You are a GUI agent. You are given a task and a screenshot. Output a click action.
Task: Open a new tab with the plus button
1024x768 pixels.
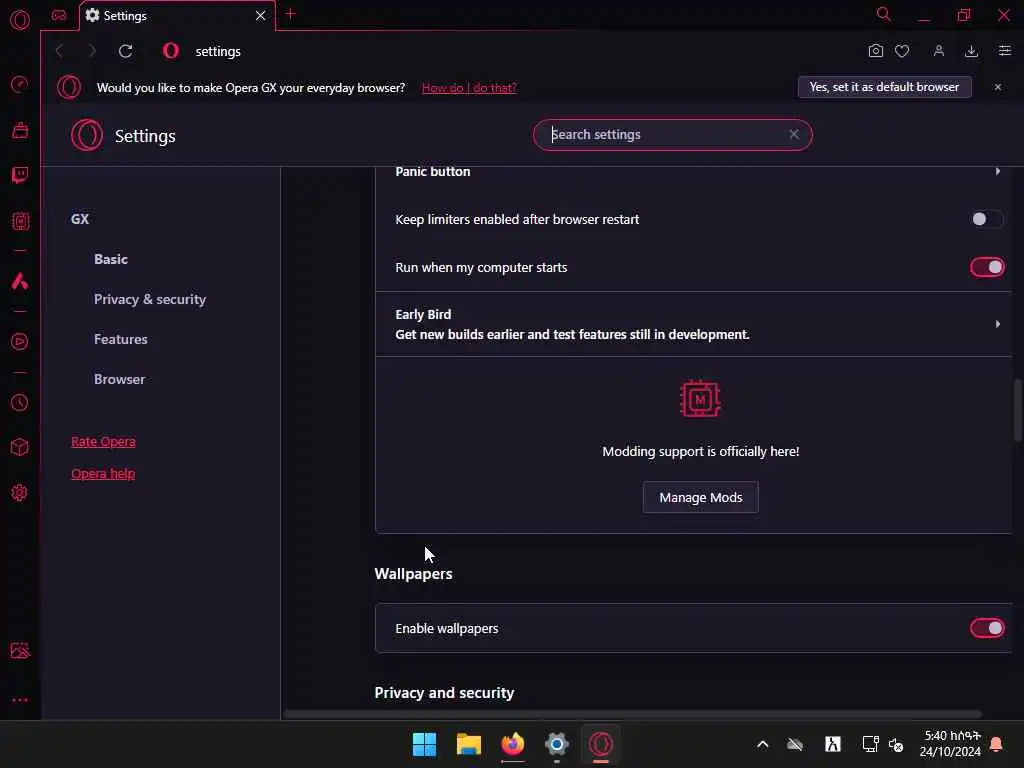291,14
